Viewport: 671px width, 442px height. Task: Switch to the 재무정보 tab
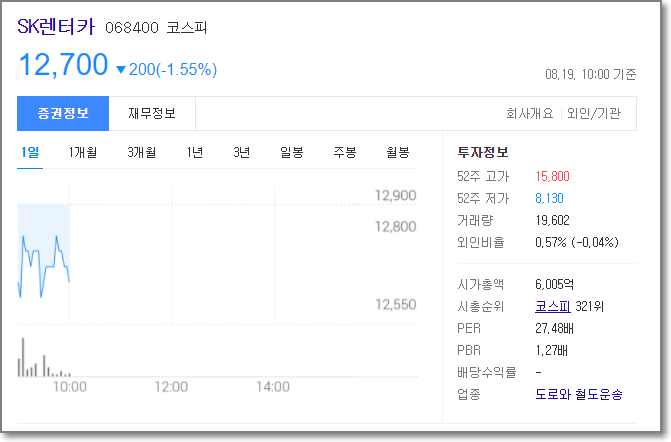152,113
